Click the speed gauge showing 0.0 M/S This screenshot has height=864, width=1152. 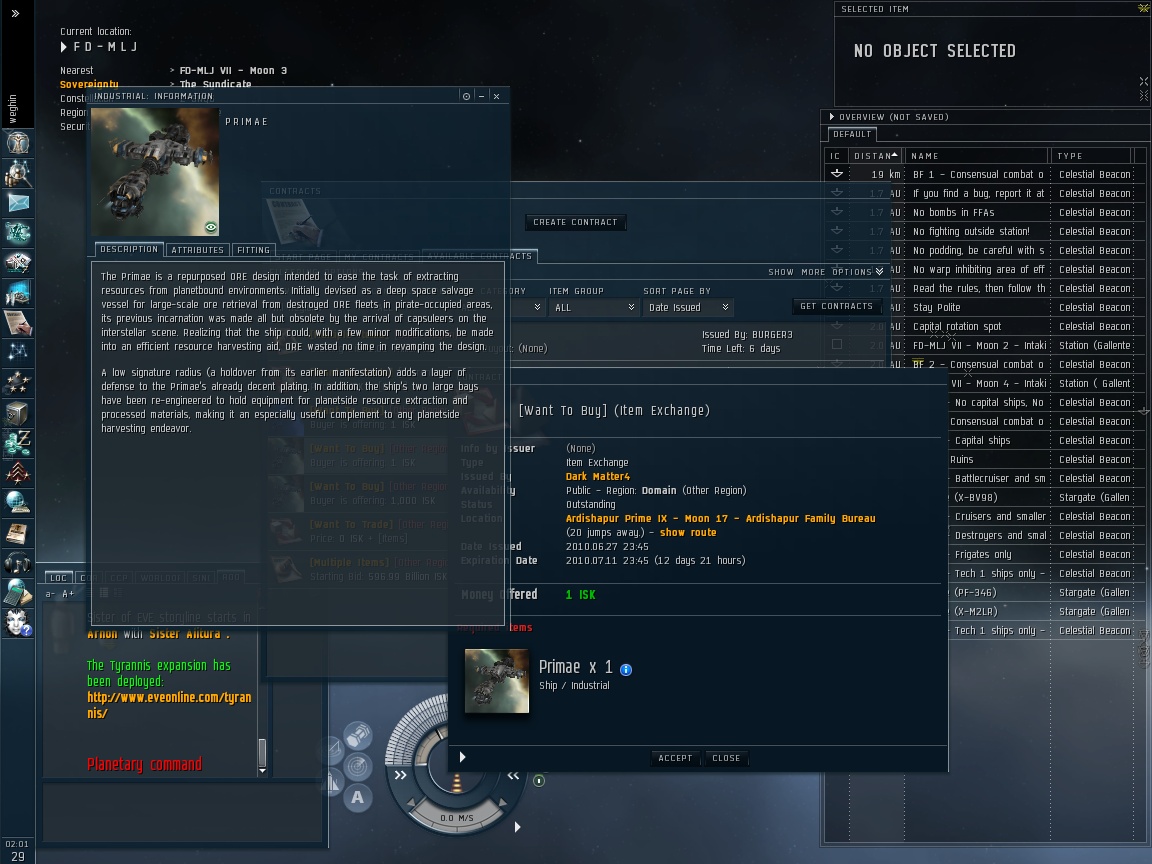point(456,818)
